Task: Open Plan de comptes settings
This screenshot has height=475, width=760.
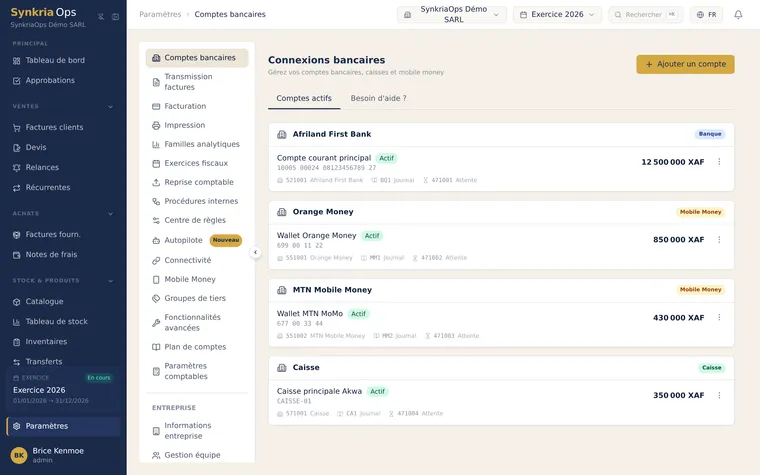Action: [197, 347]
